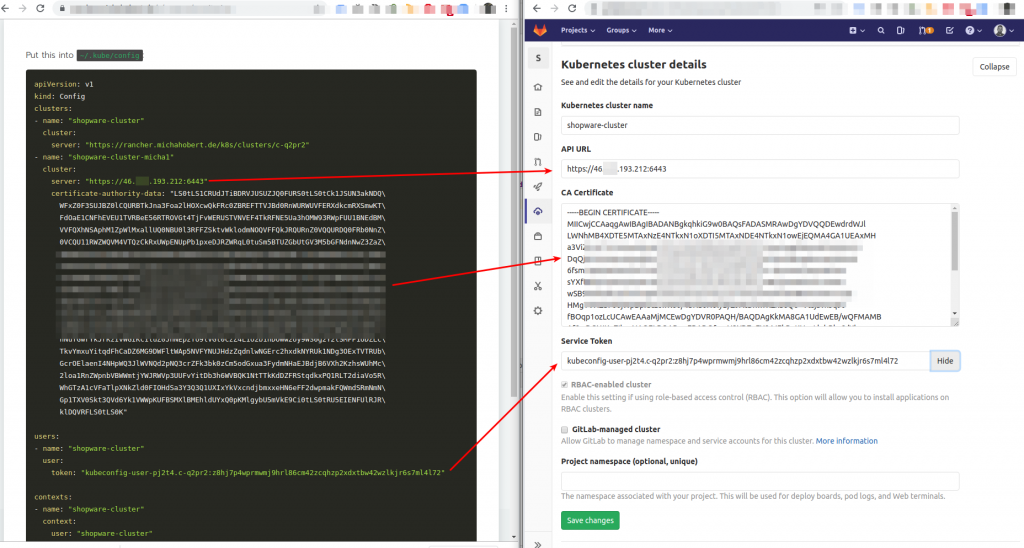
Task: Click the rancher server URL line in code
Action: tap(180, 144)
